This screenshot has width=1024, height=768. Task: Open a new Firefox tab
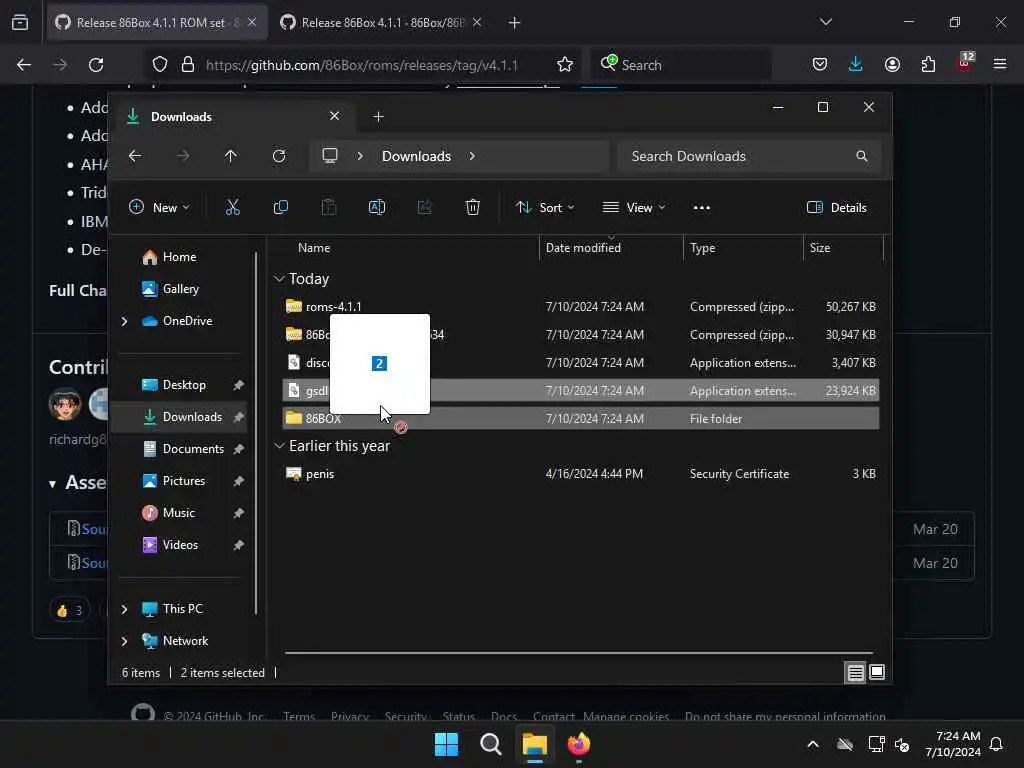(x=514, y=23)
